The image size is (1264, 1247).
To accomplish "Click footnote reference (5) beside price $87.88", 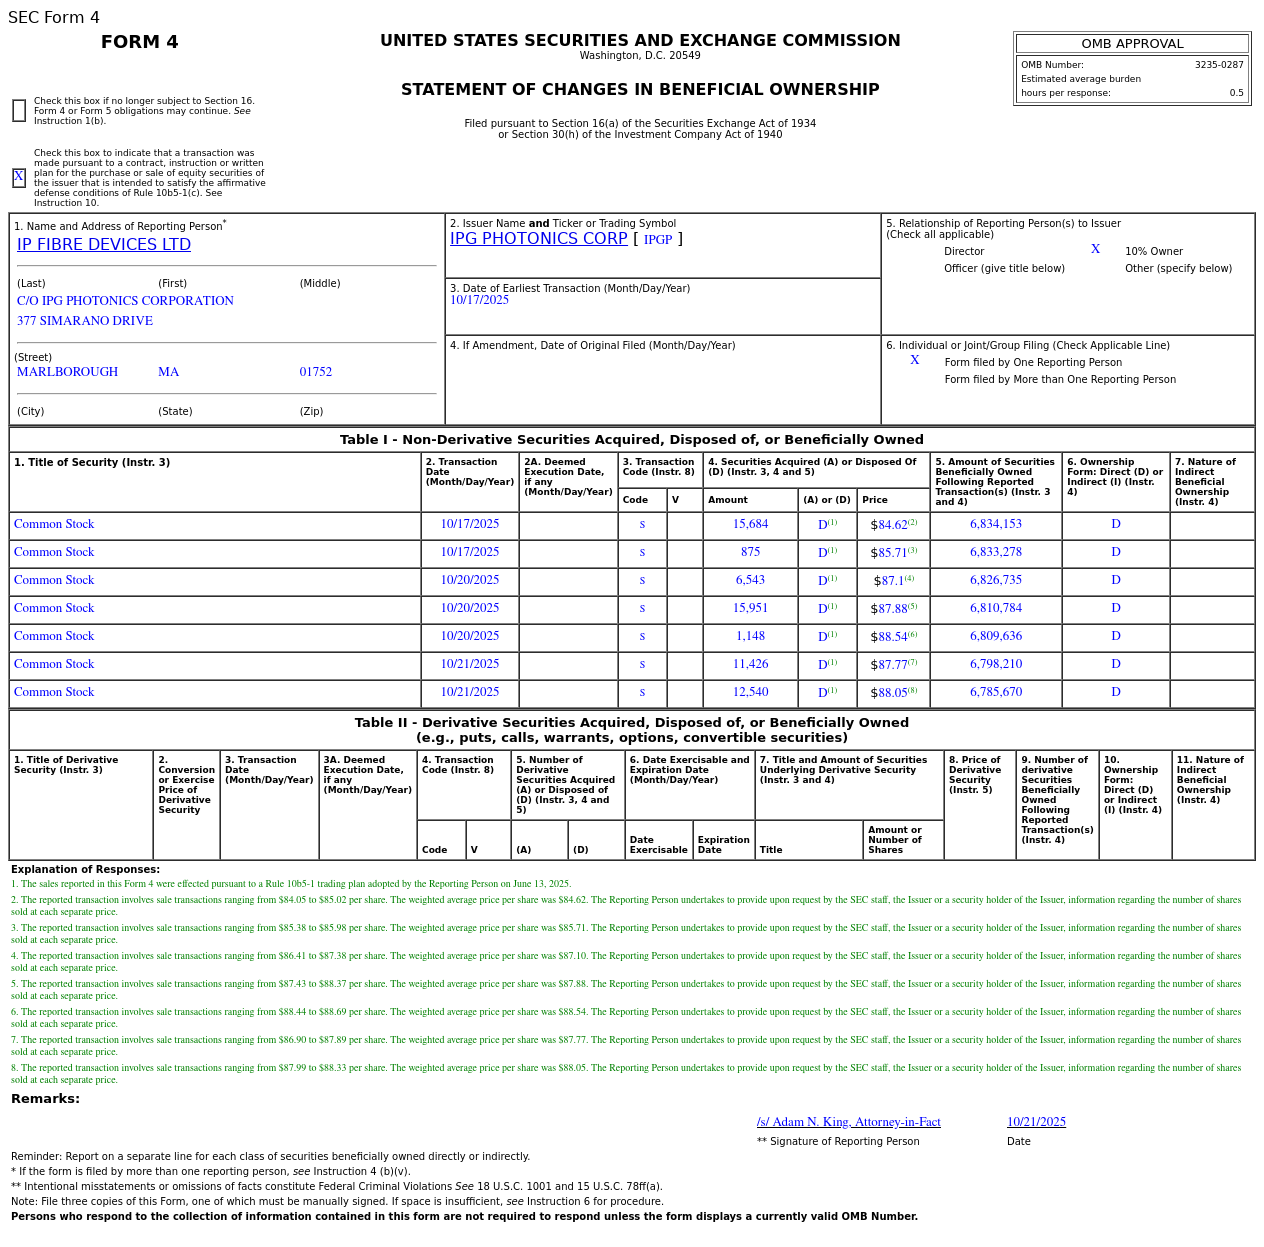I will tap(912, 606).
